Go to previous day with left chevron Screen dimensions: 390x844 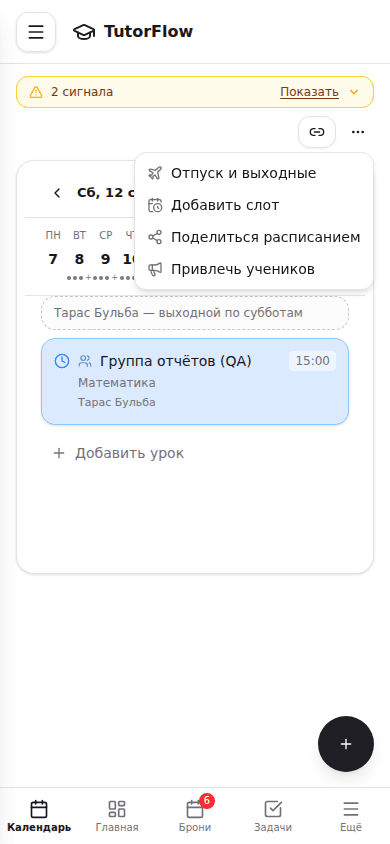click(57, 193)
